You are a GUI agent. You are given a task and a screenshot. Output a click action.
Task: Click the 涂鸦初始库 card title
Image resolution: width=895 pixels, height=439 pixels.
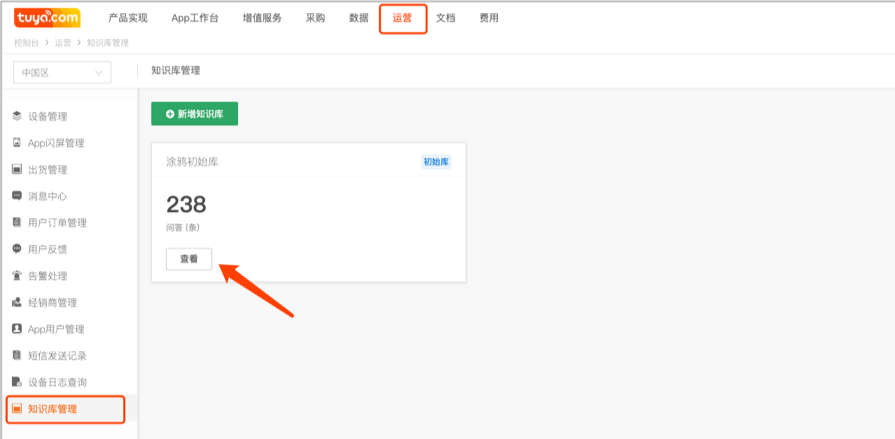(192, 162)
